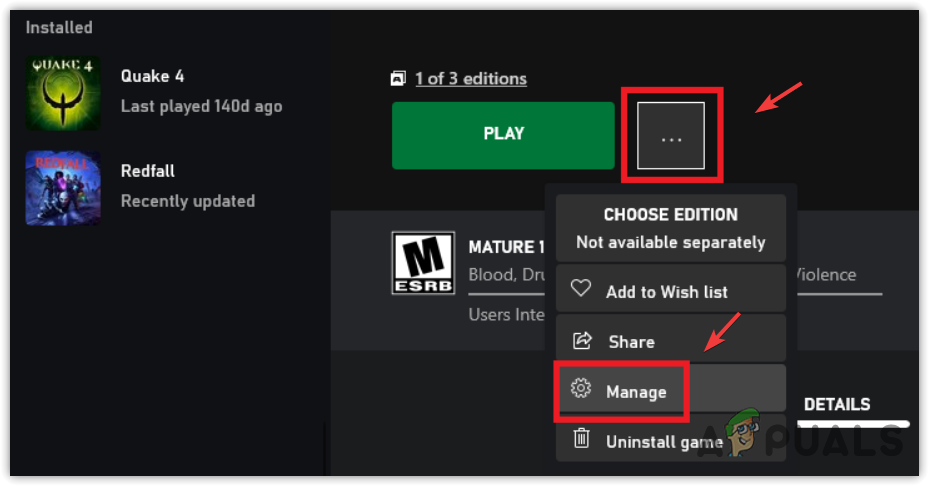Open the '1 of 3 editions' link
The image size is (929, 486).
[469, 78]
